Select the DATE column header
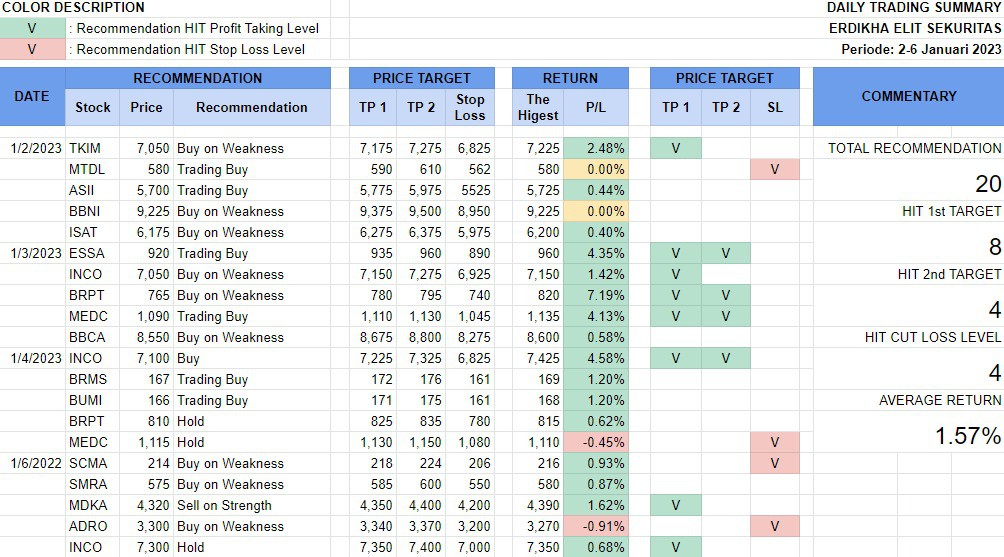Viewport: 1004px width, 557px height. [x=32, y=97]
